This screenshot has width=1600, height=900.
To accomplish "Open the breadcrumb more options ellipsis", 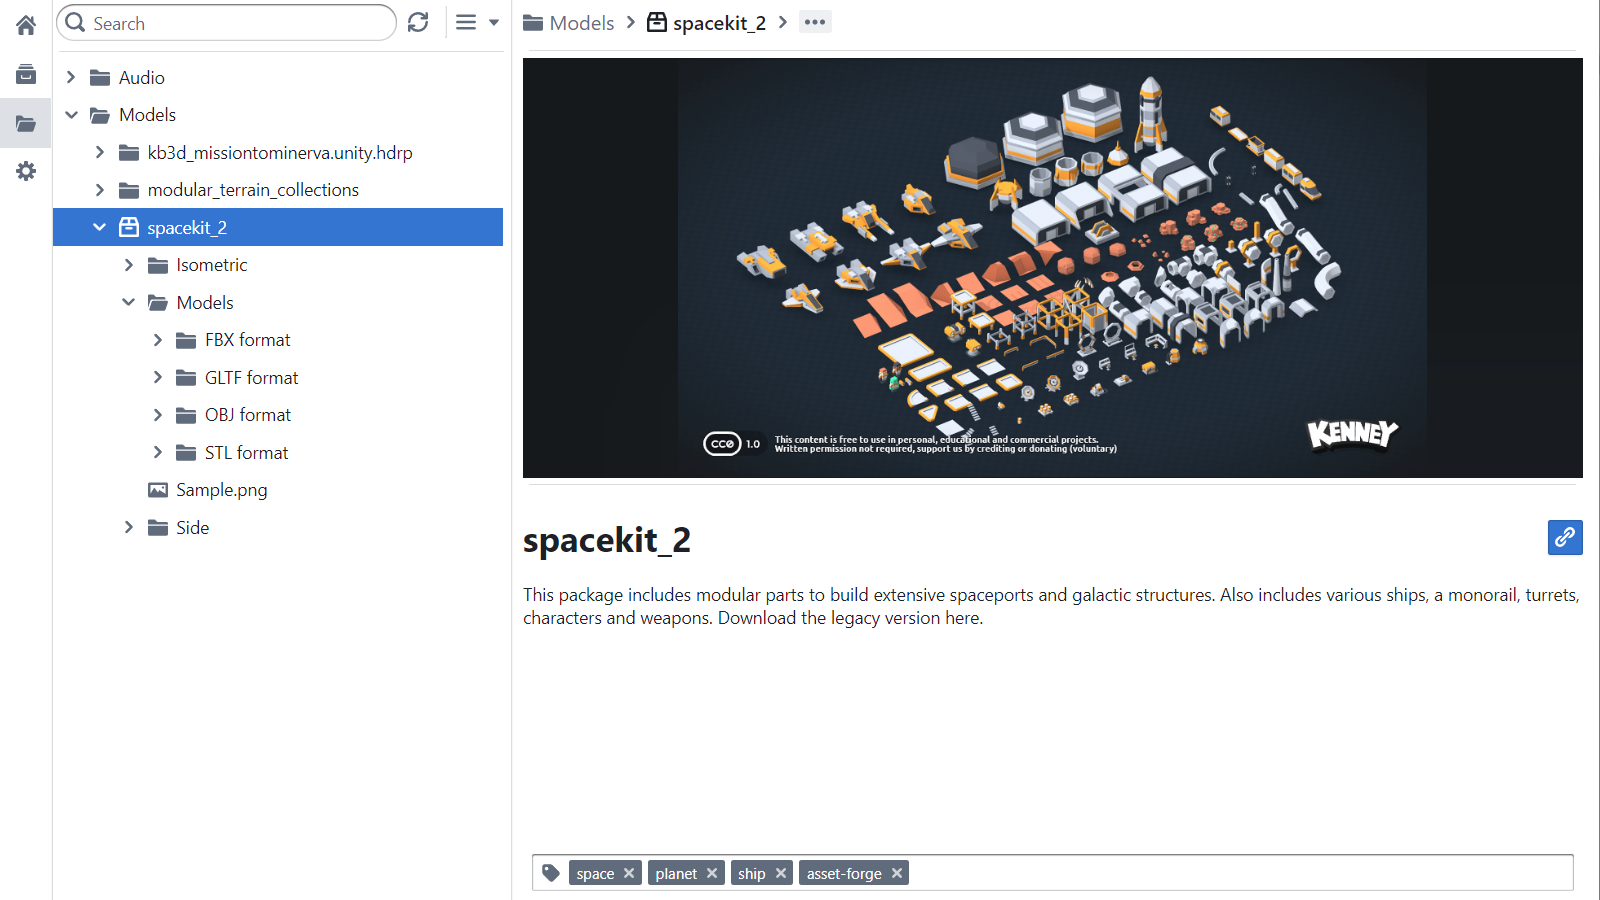I will tap(815, 22).
